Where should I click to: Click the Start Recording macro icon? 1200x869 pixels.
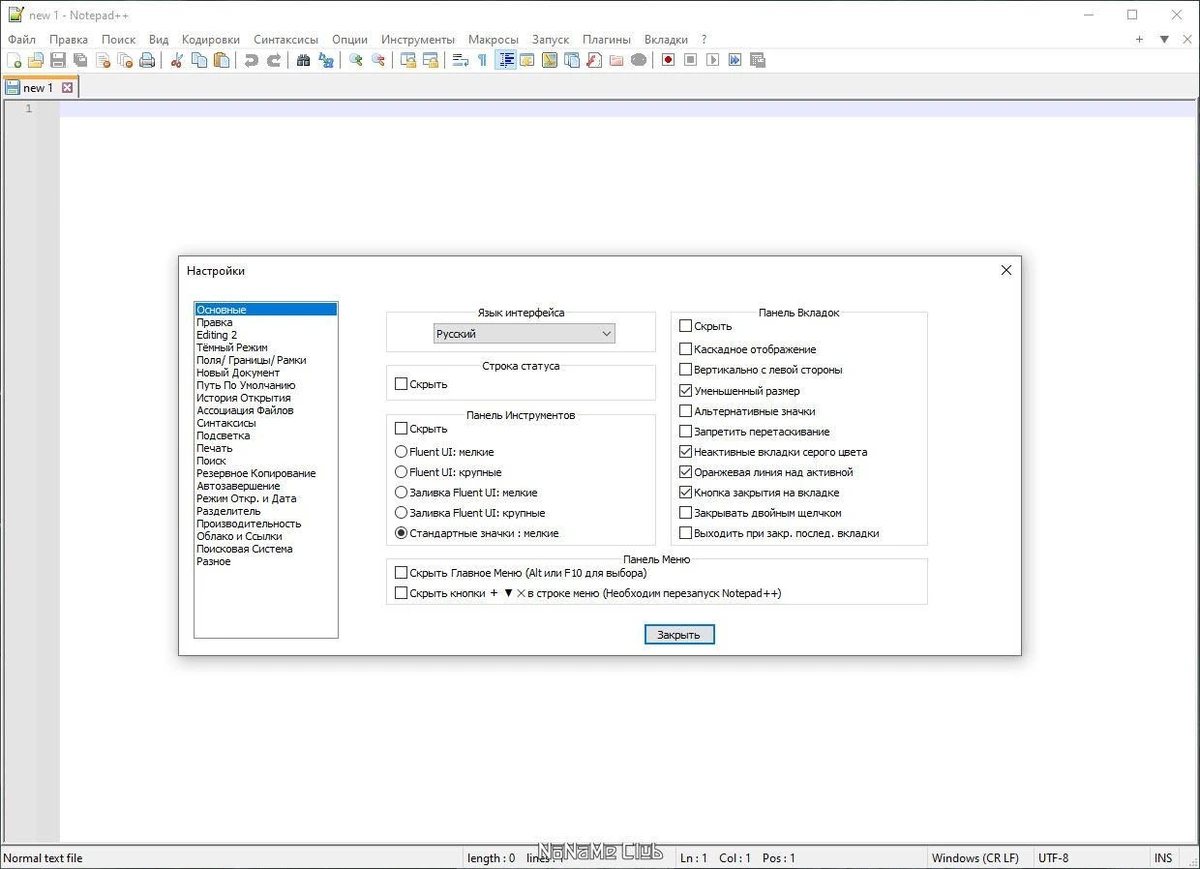667,60
